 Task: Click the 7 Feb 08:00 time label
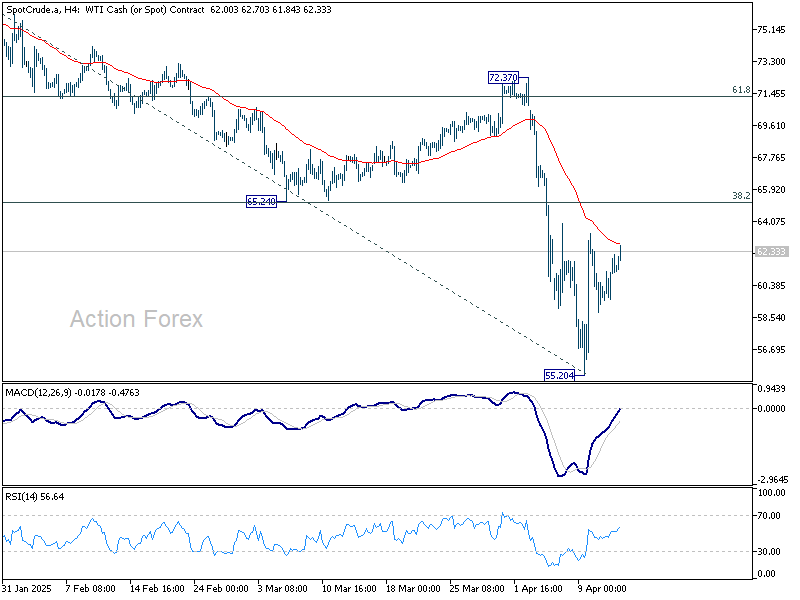coord(91,588)
